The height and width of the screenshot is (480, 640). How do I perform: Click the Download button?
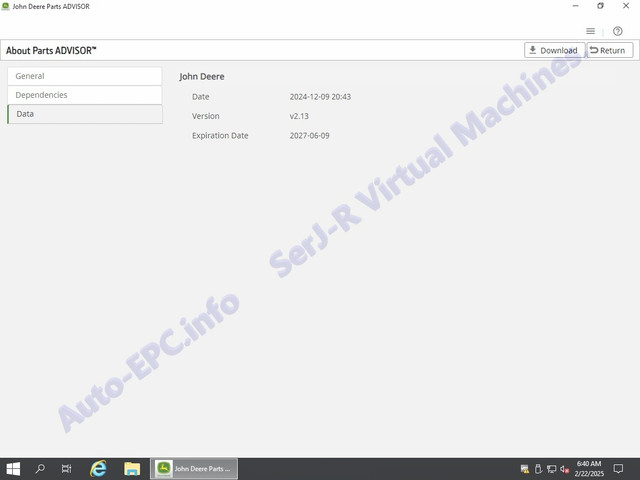[554, 50]
